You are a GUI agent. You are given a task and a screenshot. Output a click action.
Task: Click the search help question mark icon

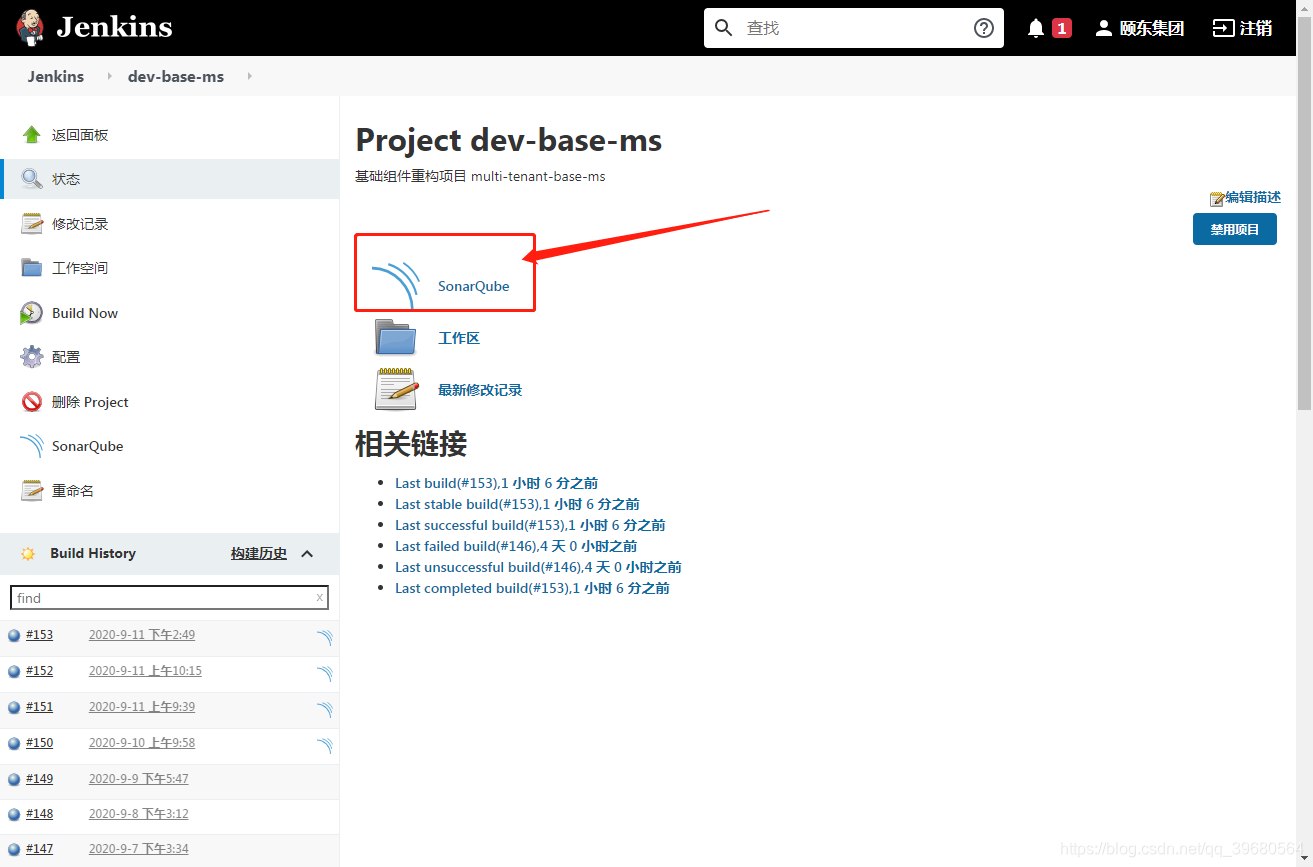click(x=984, y=28)
